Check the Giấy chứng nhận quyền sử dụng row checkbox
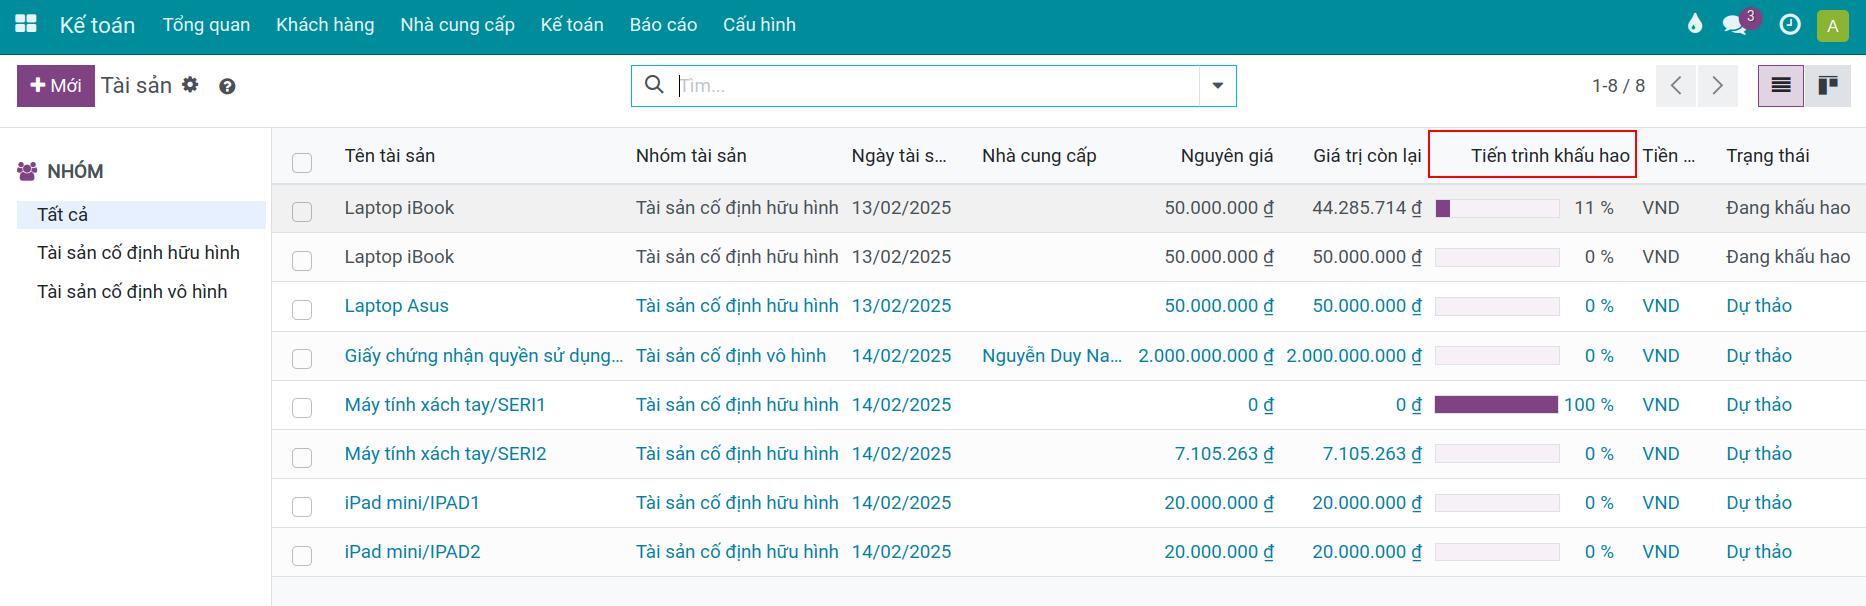Screen dimensions: 1866x606 pos(302,358)
